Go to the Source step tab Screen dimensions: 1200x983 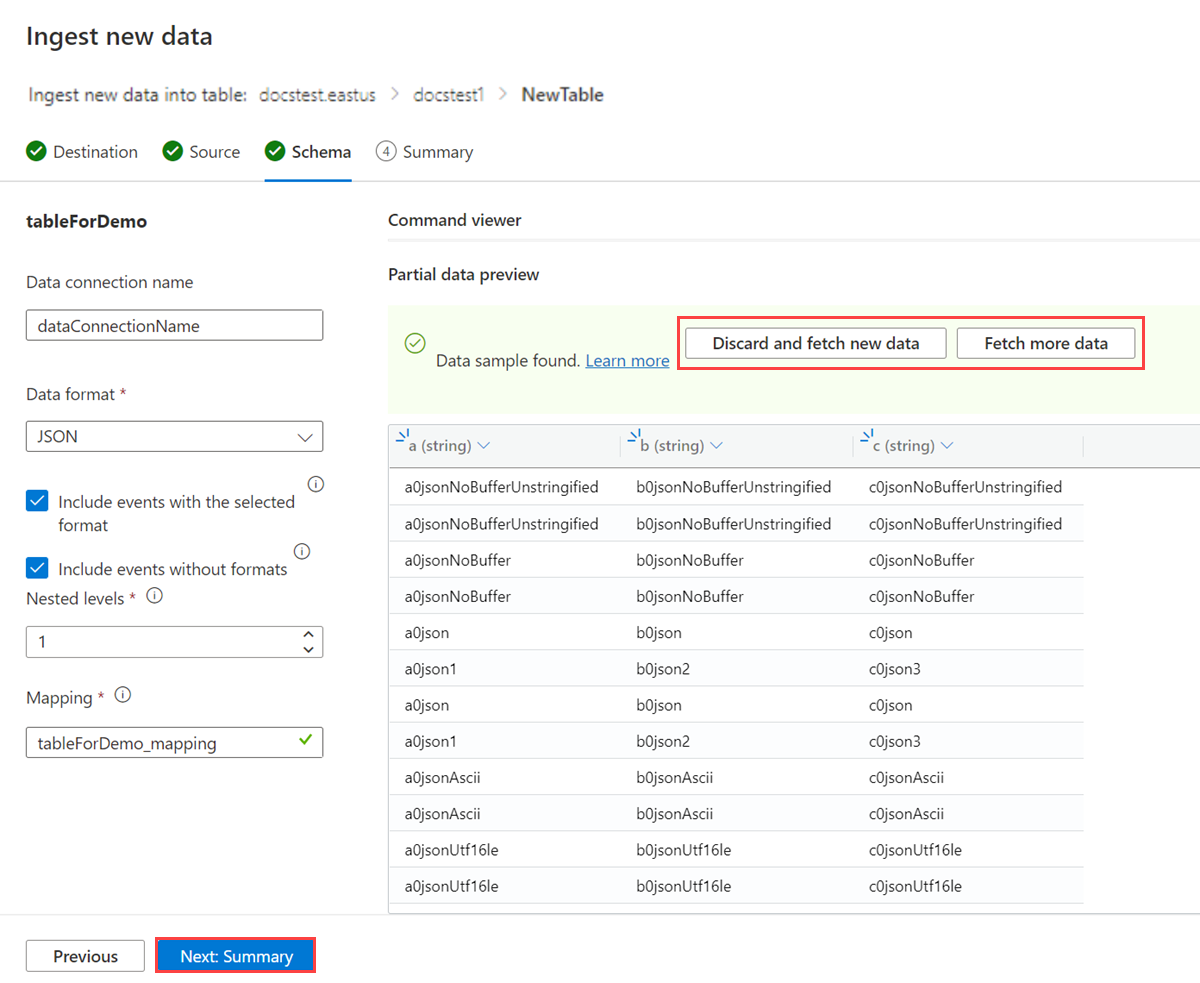[201, 152]
